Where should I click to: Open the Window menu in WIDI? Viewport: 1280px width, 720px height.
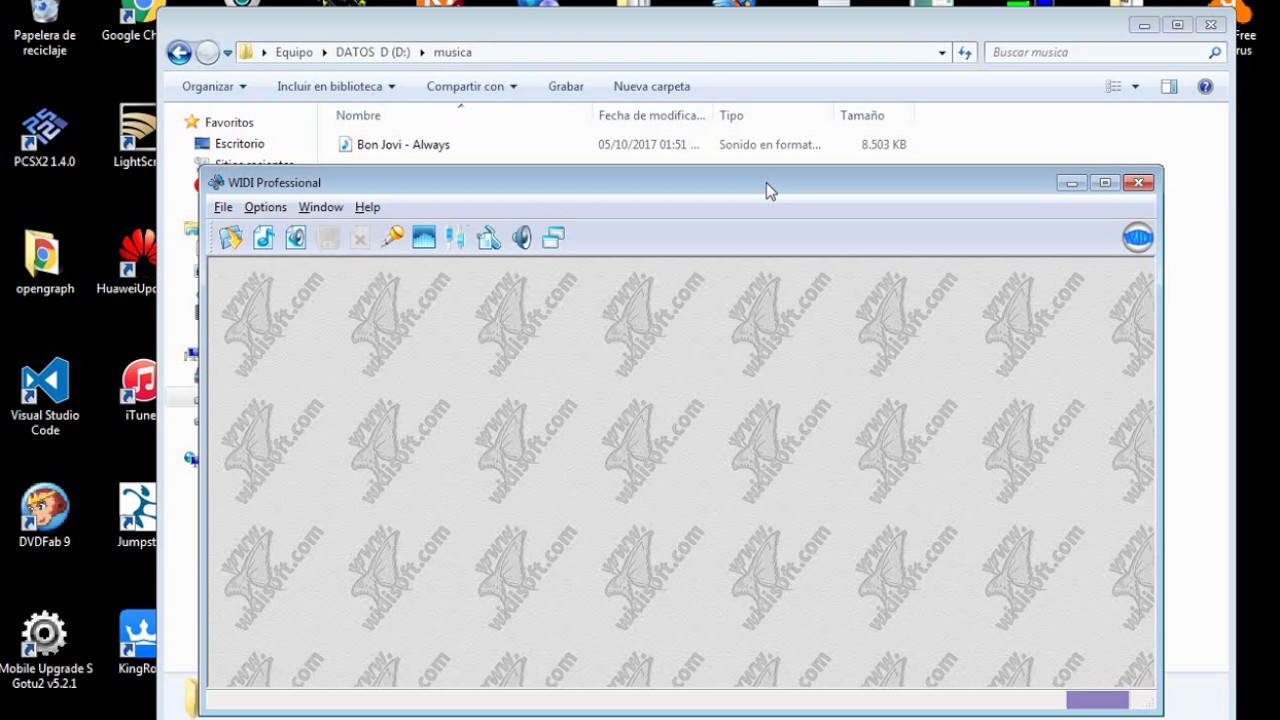pos(321,207)
